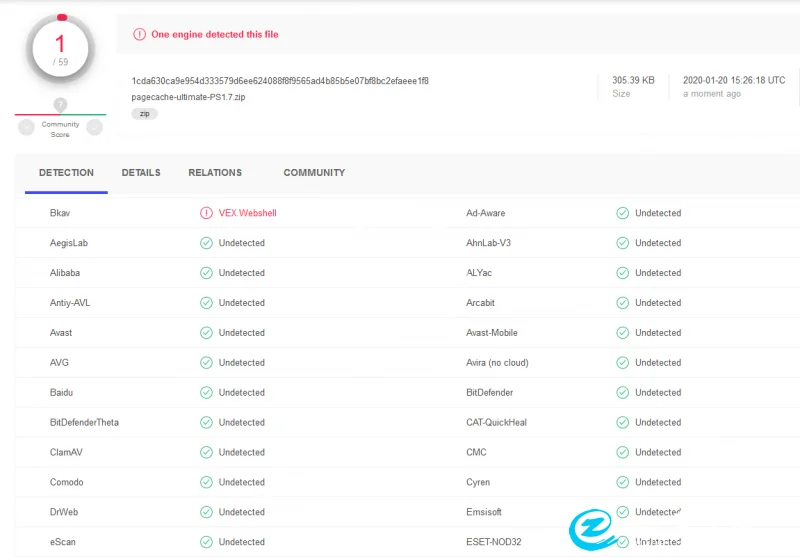Switch to the DETECTION tab
800x557 pixels.
[x=66, y=173]
